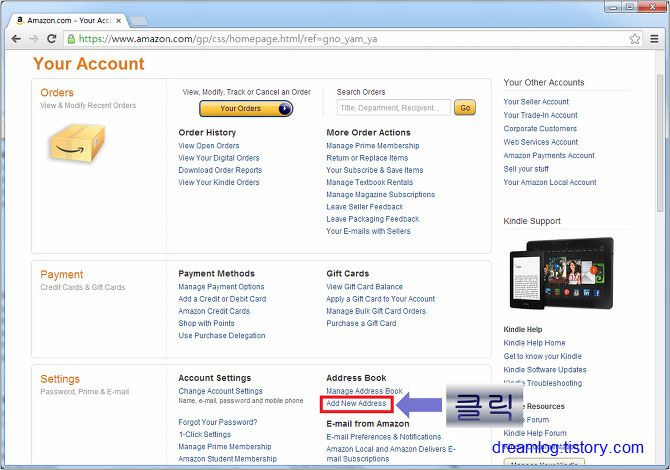This screenshot has width=670, height=470.
Task: Open Kindle Software Updates link
Action: click(545, 370)
